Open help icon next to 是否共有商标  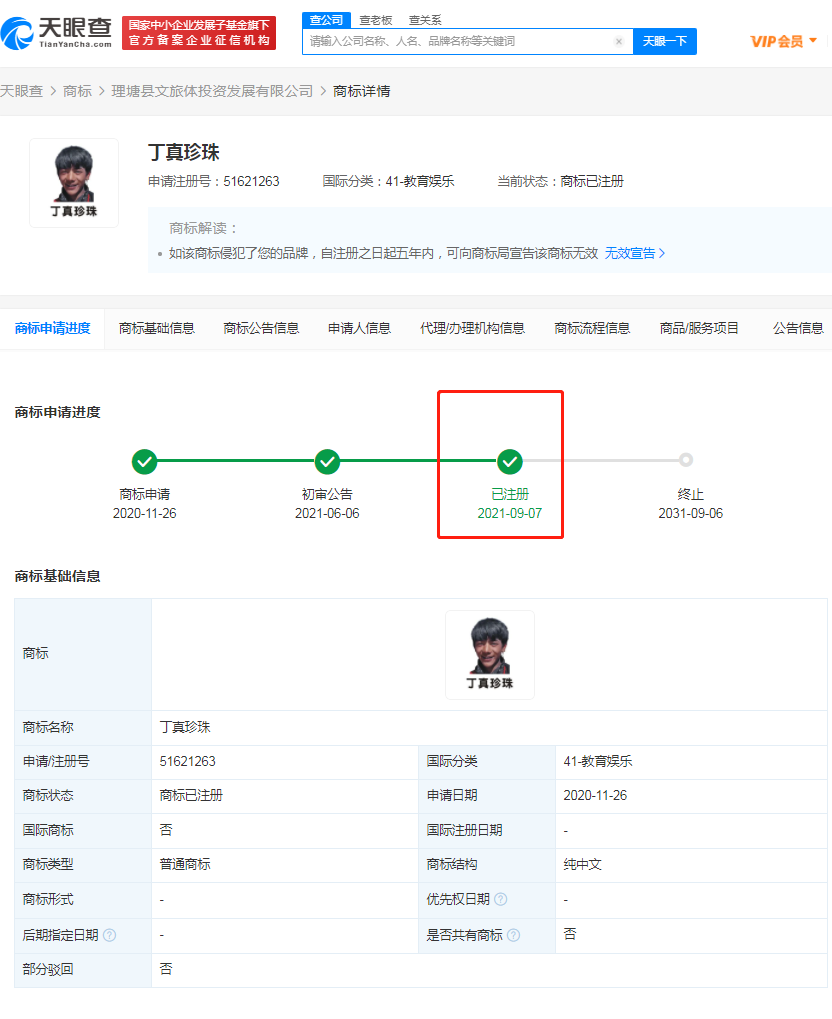[514, 935]
